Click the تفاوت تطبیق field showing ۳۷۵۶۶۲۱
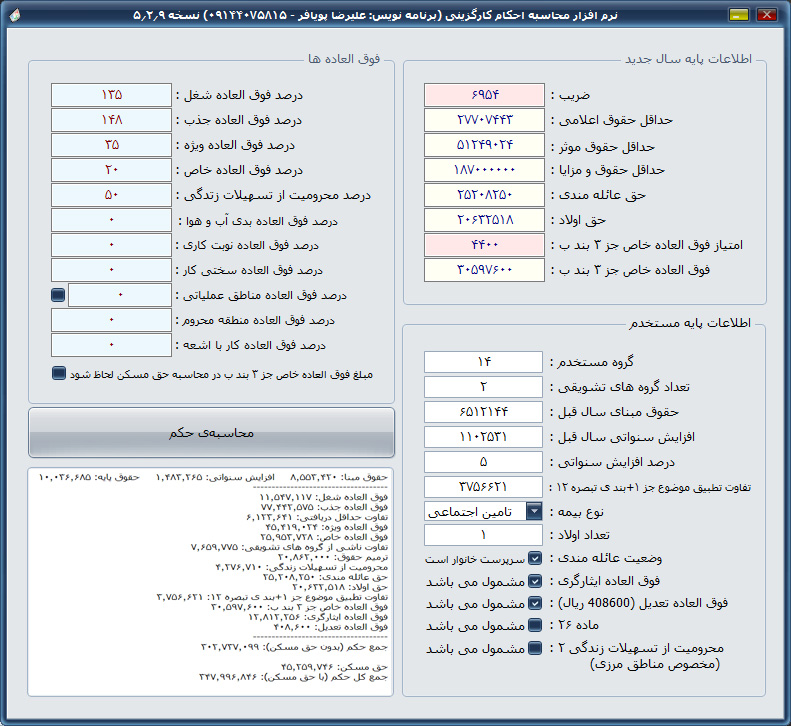Image resolution: width=791 pixels, height=726 pixels. tap(483, 487)
